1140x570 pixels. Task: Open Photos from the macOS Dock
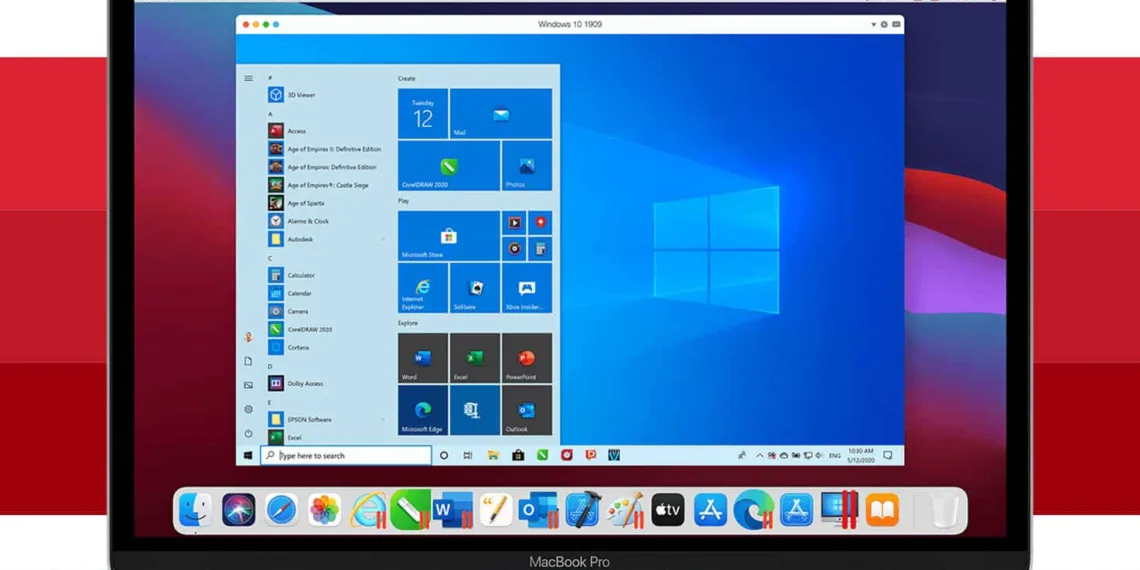click(325, 510)
